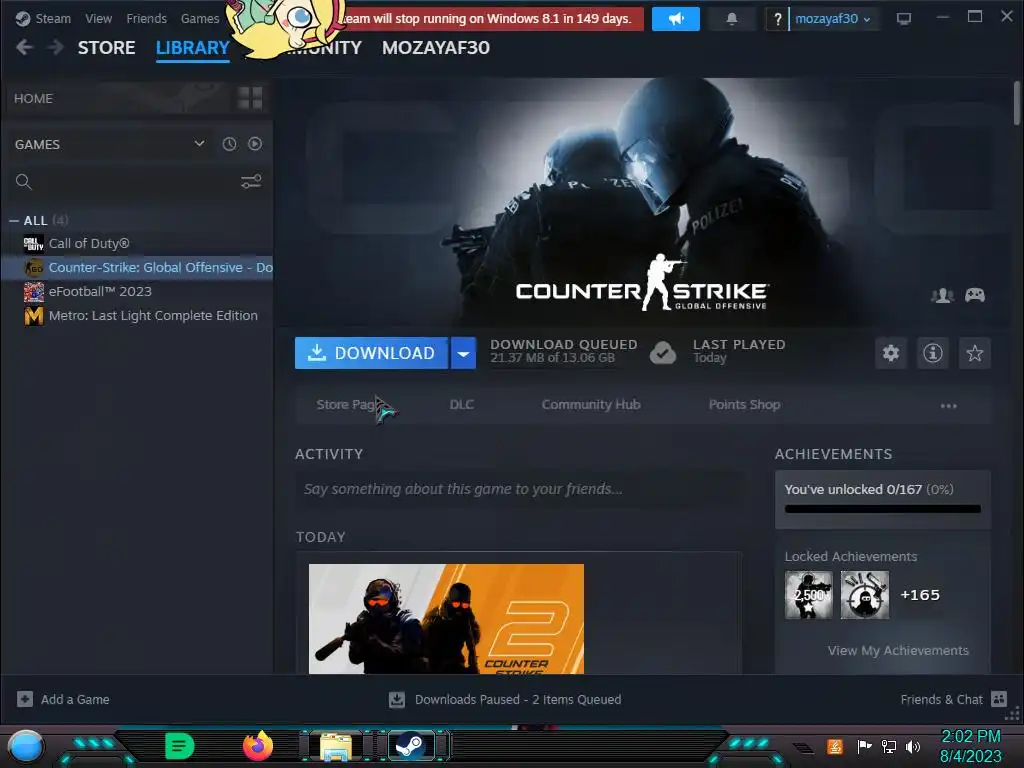Open the more options ellipsis menu
1024x768 pixels.
pos(948,406)
